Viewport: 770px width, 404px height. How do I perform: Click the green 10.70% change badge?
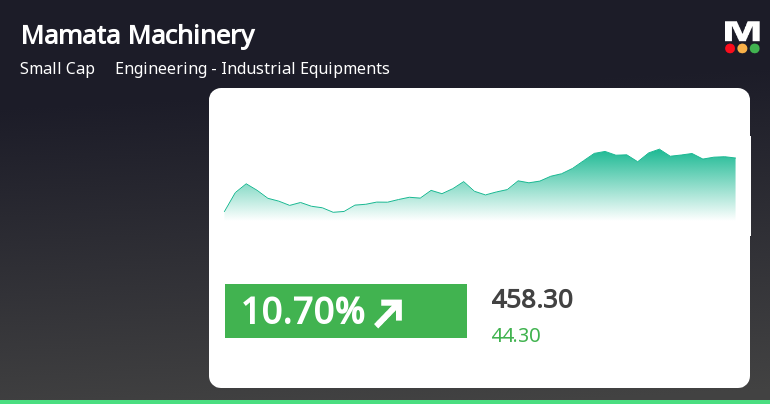click(x=345, y=311)
